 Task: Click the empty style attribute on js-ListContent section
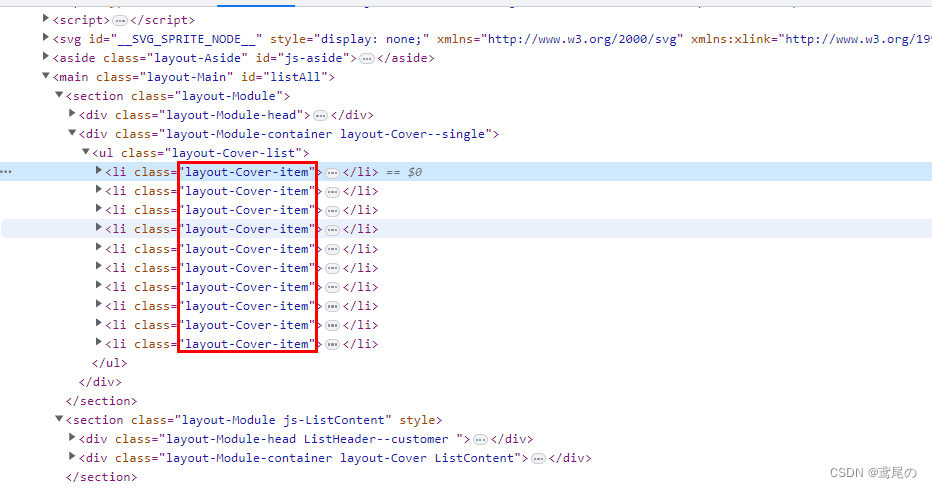click(417, 420)
